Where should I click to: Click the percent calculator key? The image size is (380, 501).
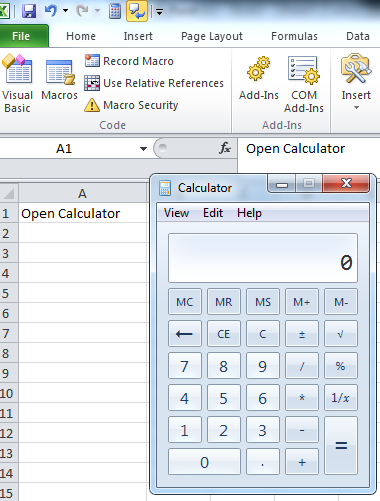(341, 366)
